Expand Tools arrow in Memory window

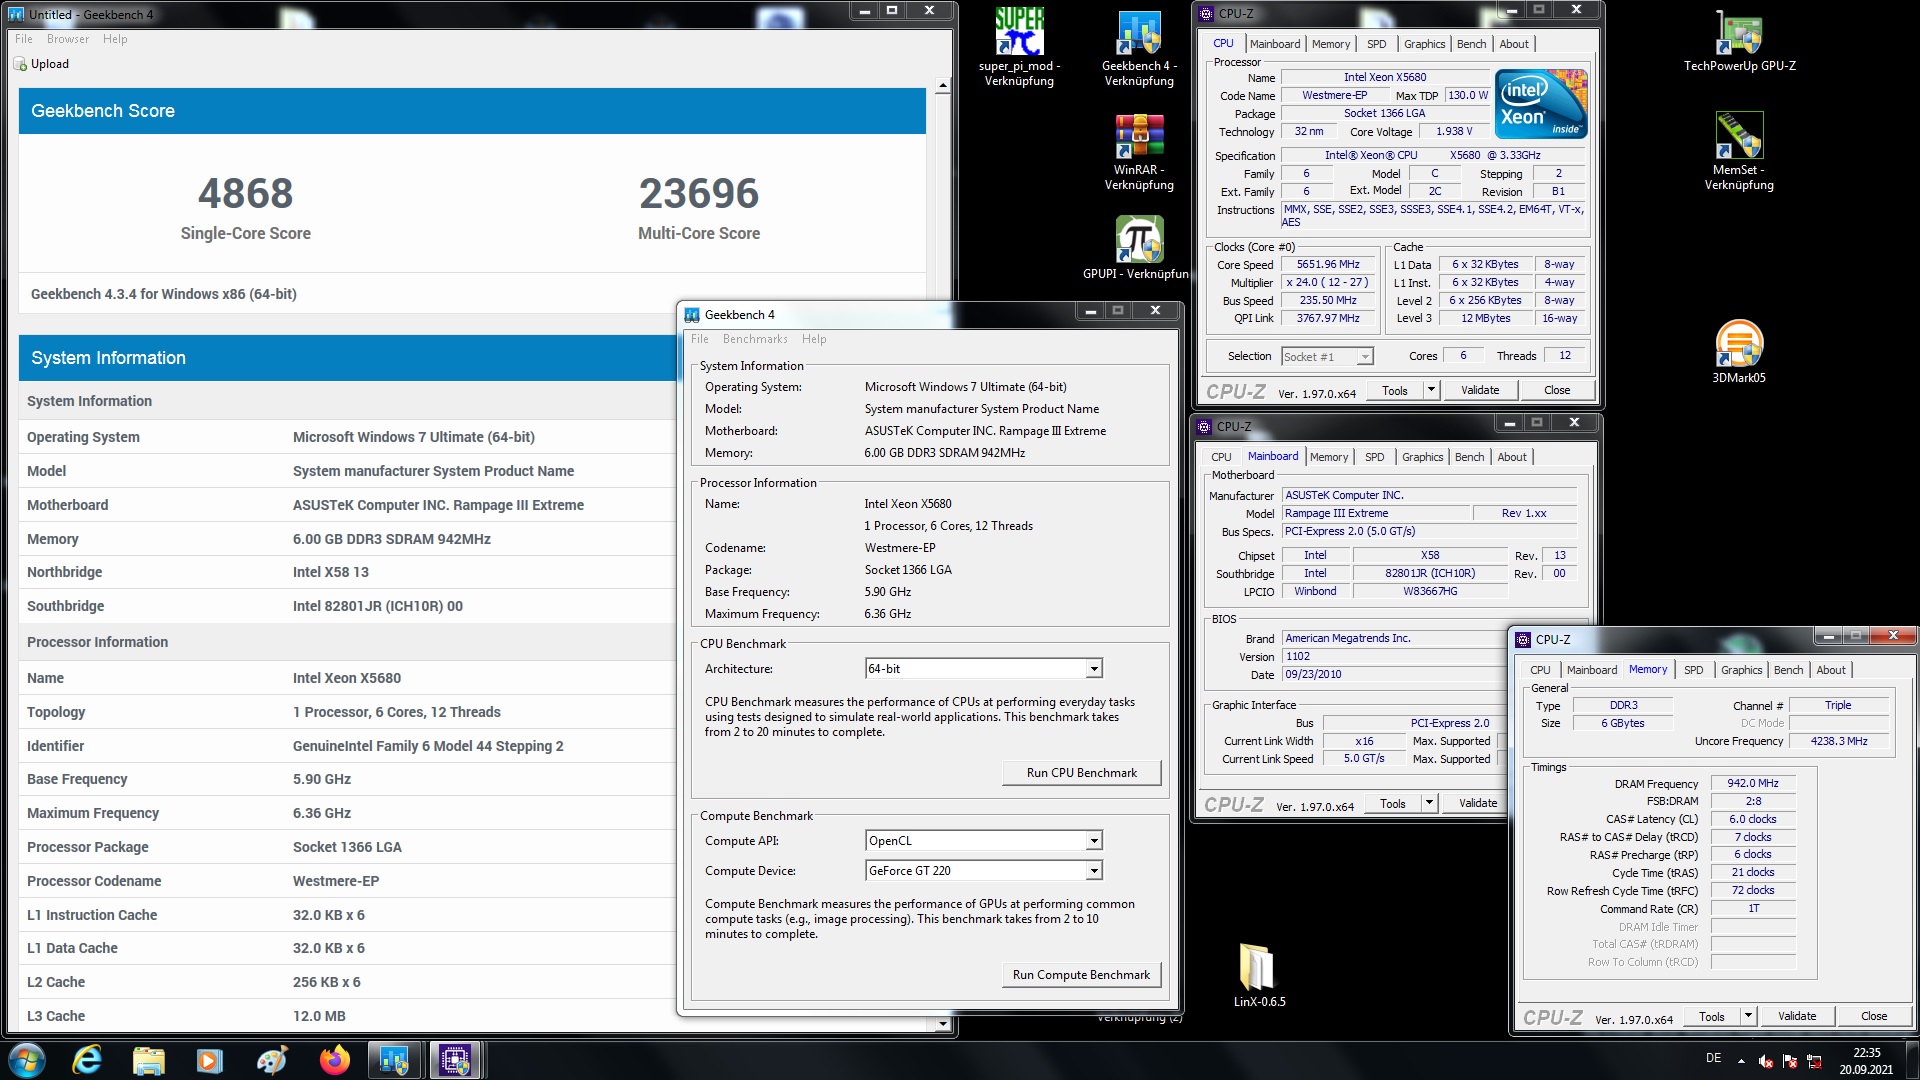click(1748, 1016)
